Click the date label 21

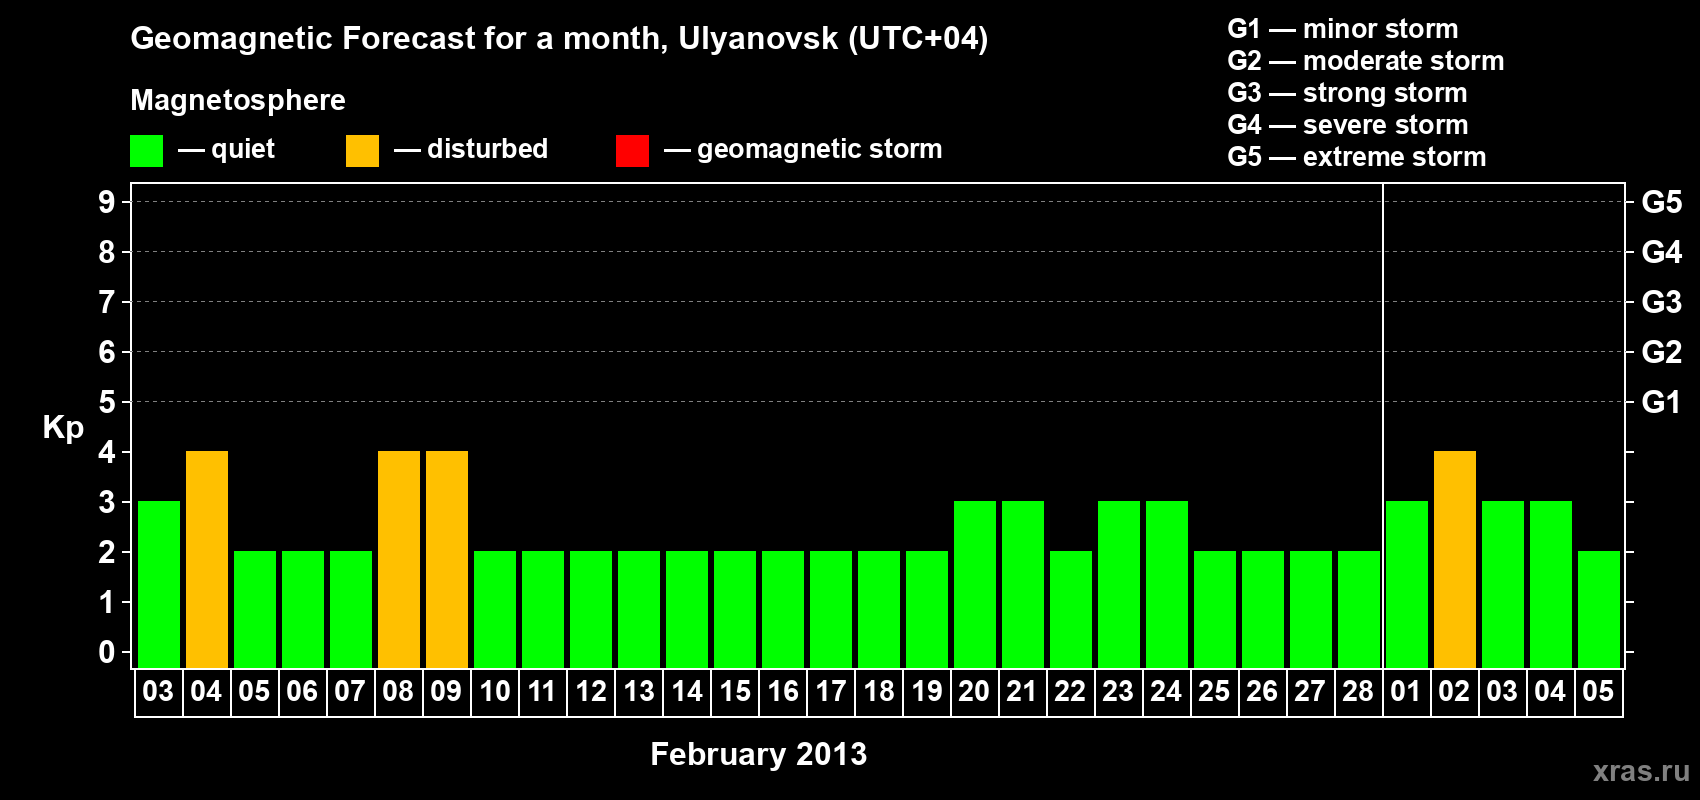[1022, 691]
